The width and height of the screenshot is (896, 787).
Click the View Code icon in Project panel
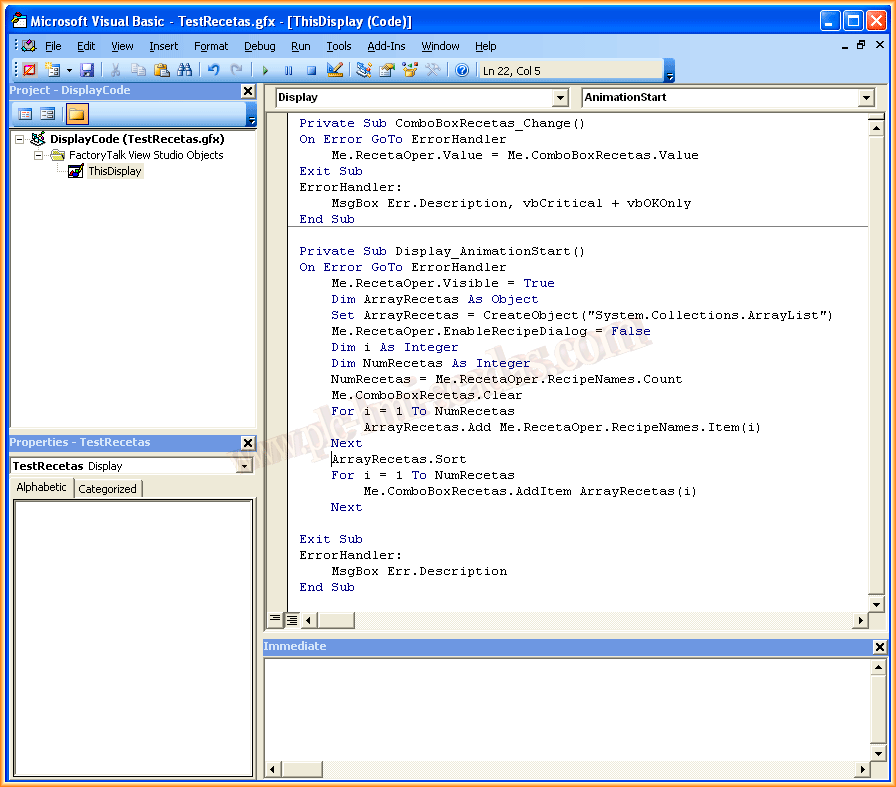click(x=26, y=114)
